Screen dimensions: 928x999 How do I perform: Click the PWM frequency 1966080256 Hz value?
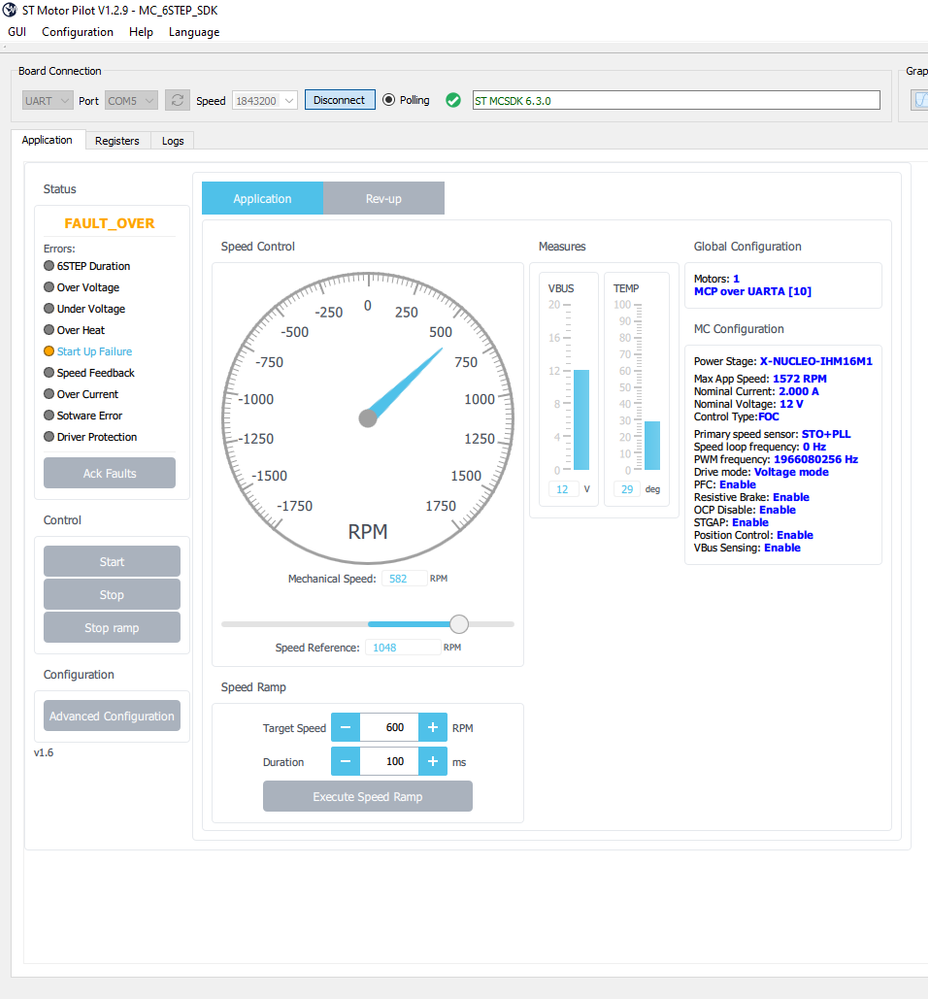[x=816, y=459]
